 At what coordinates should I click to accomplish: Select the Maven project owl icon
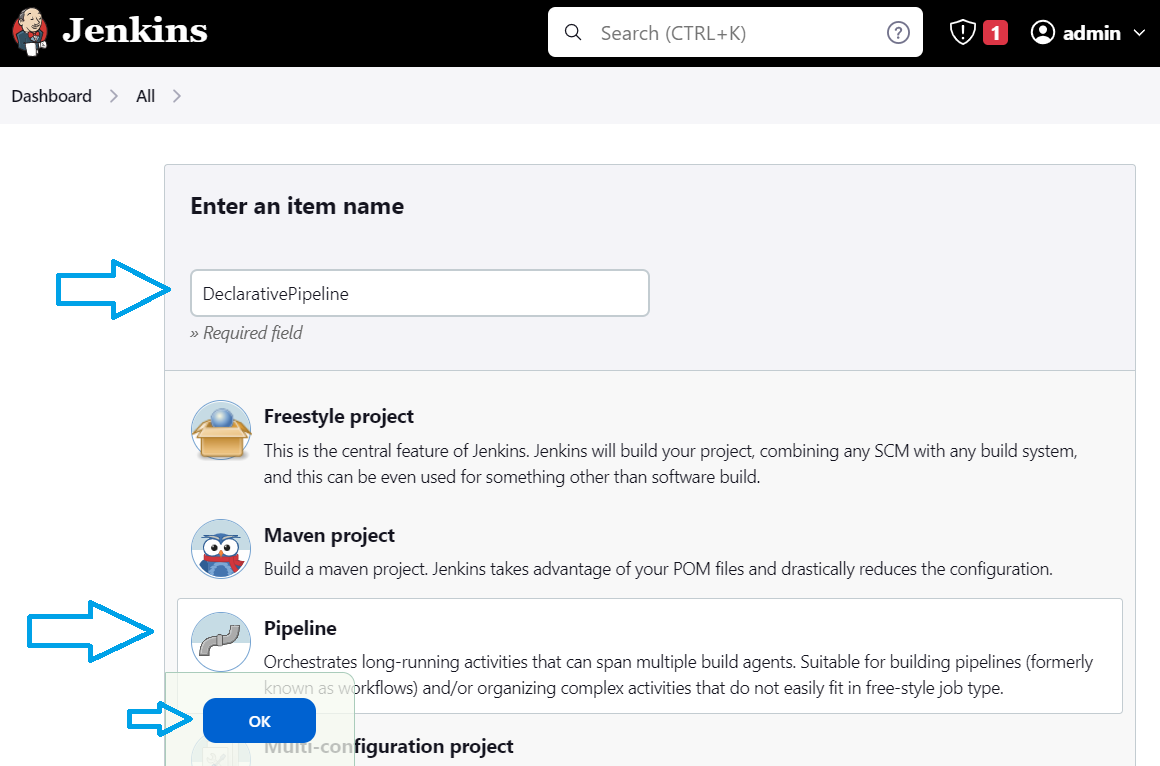[x=221, y=549]
